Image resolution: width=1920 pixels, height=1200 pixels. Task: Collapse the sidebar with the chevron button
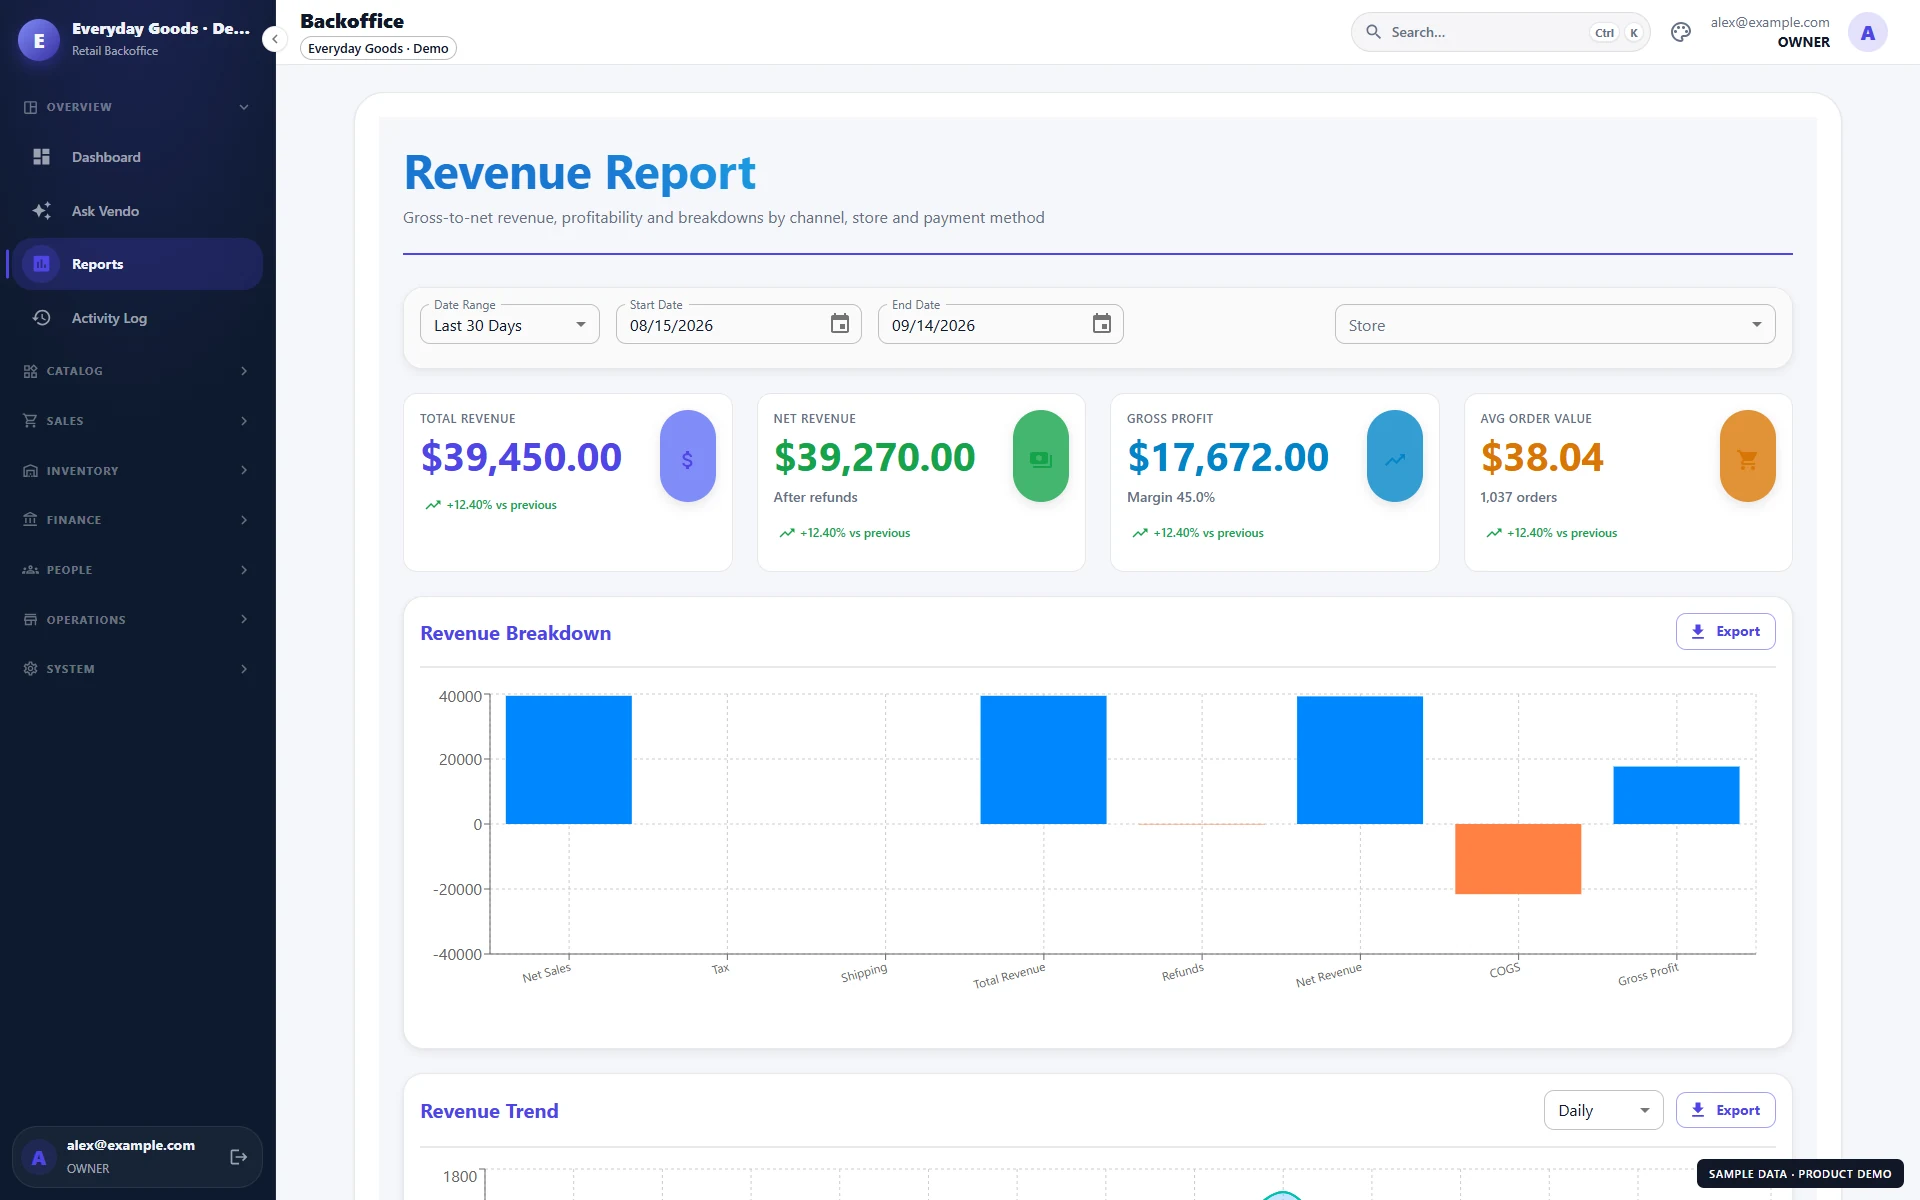pyautogui.click(x=274, y=39)
